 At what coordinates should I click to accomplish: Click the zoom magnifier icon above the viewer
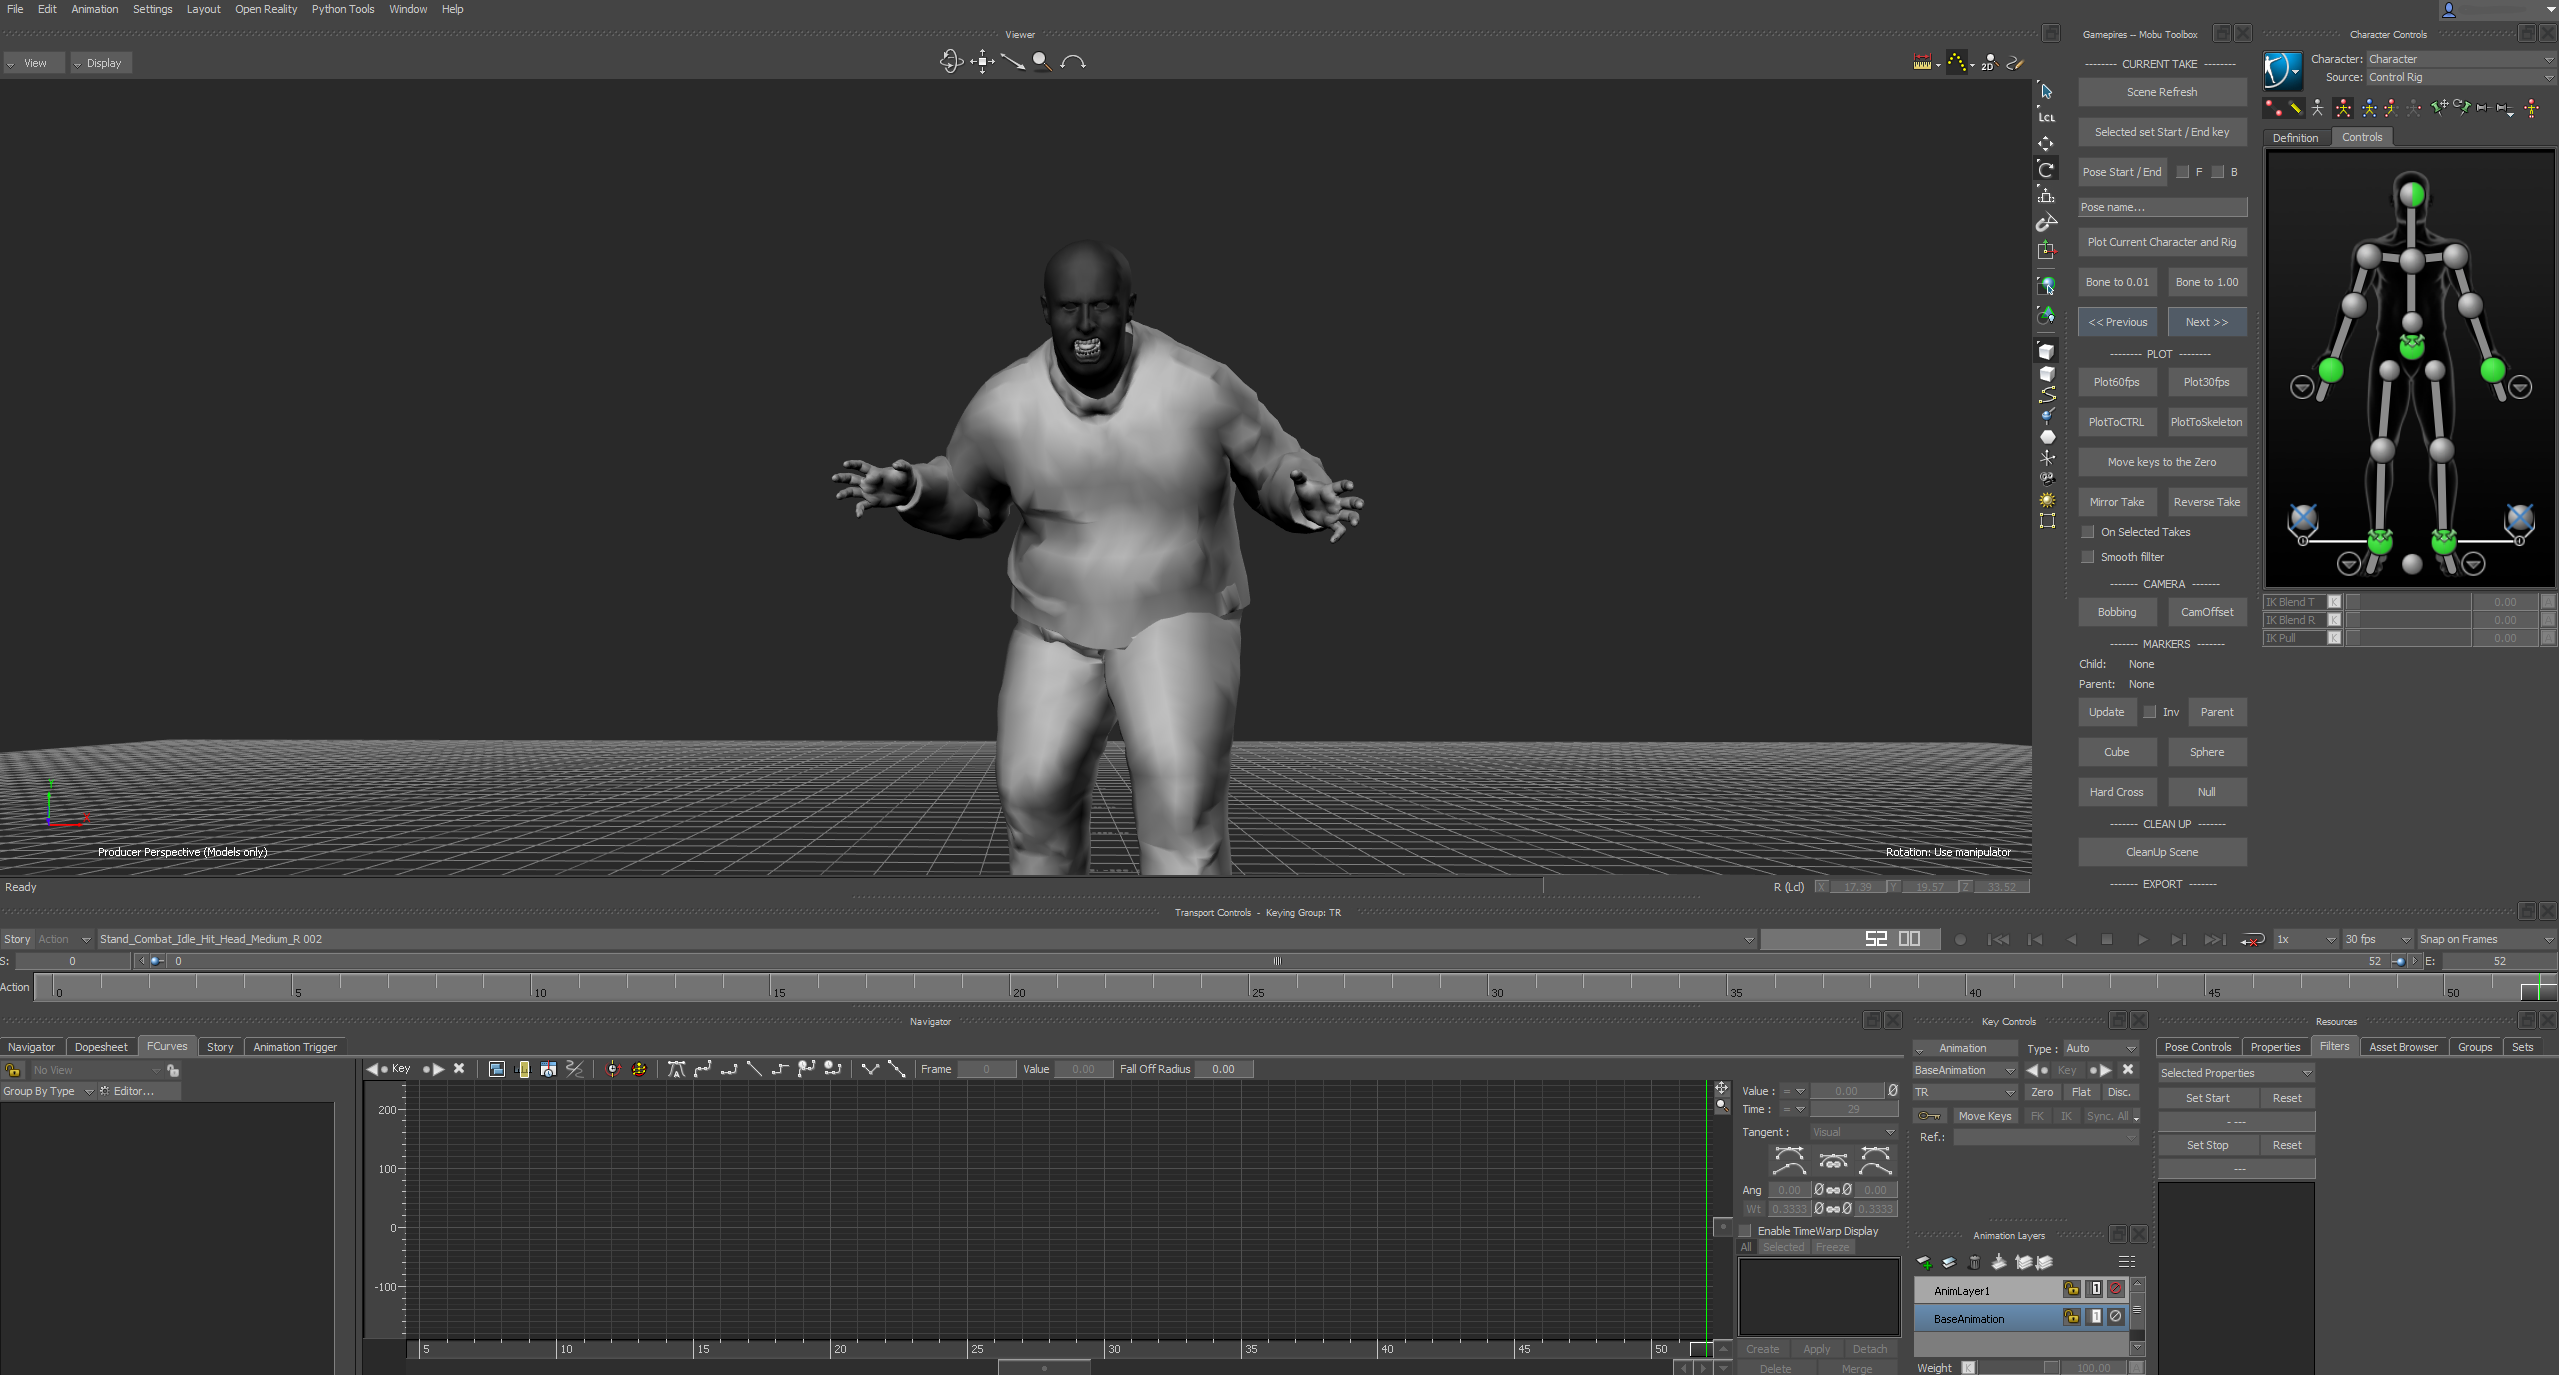click(x=1042, y=62)
